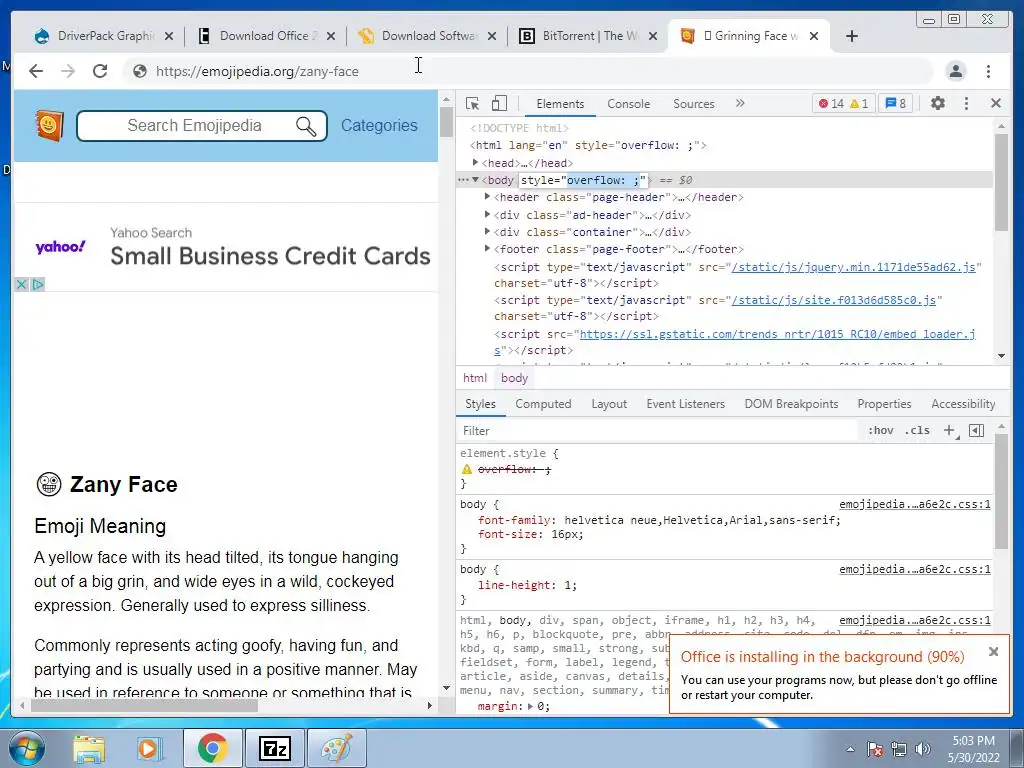Expand the footer page-footer node
This screenshot has width=1024, height=768.
pos(487,248)
